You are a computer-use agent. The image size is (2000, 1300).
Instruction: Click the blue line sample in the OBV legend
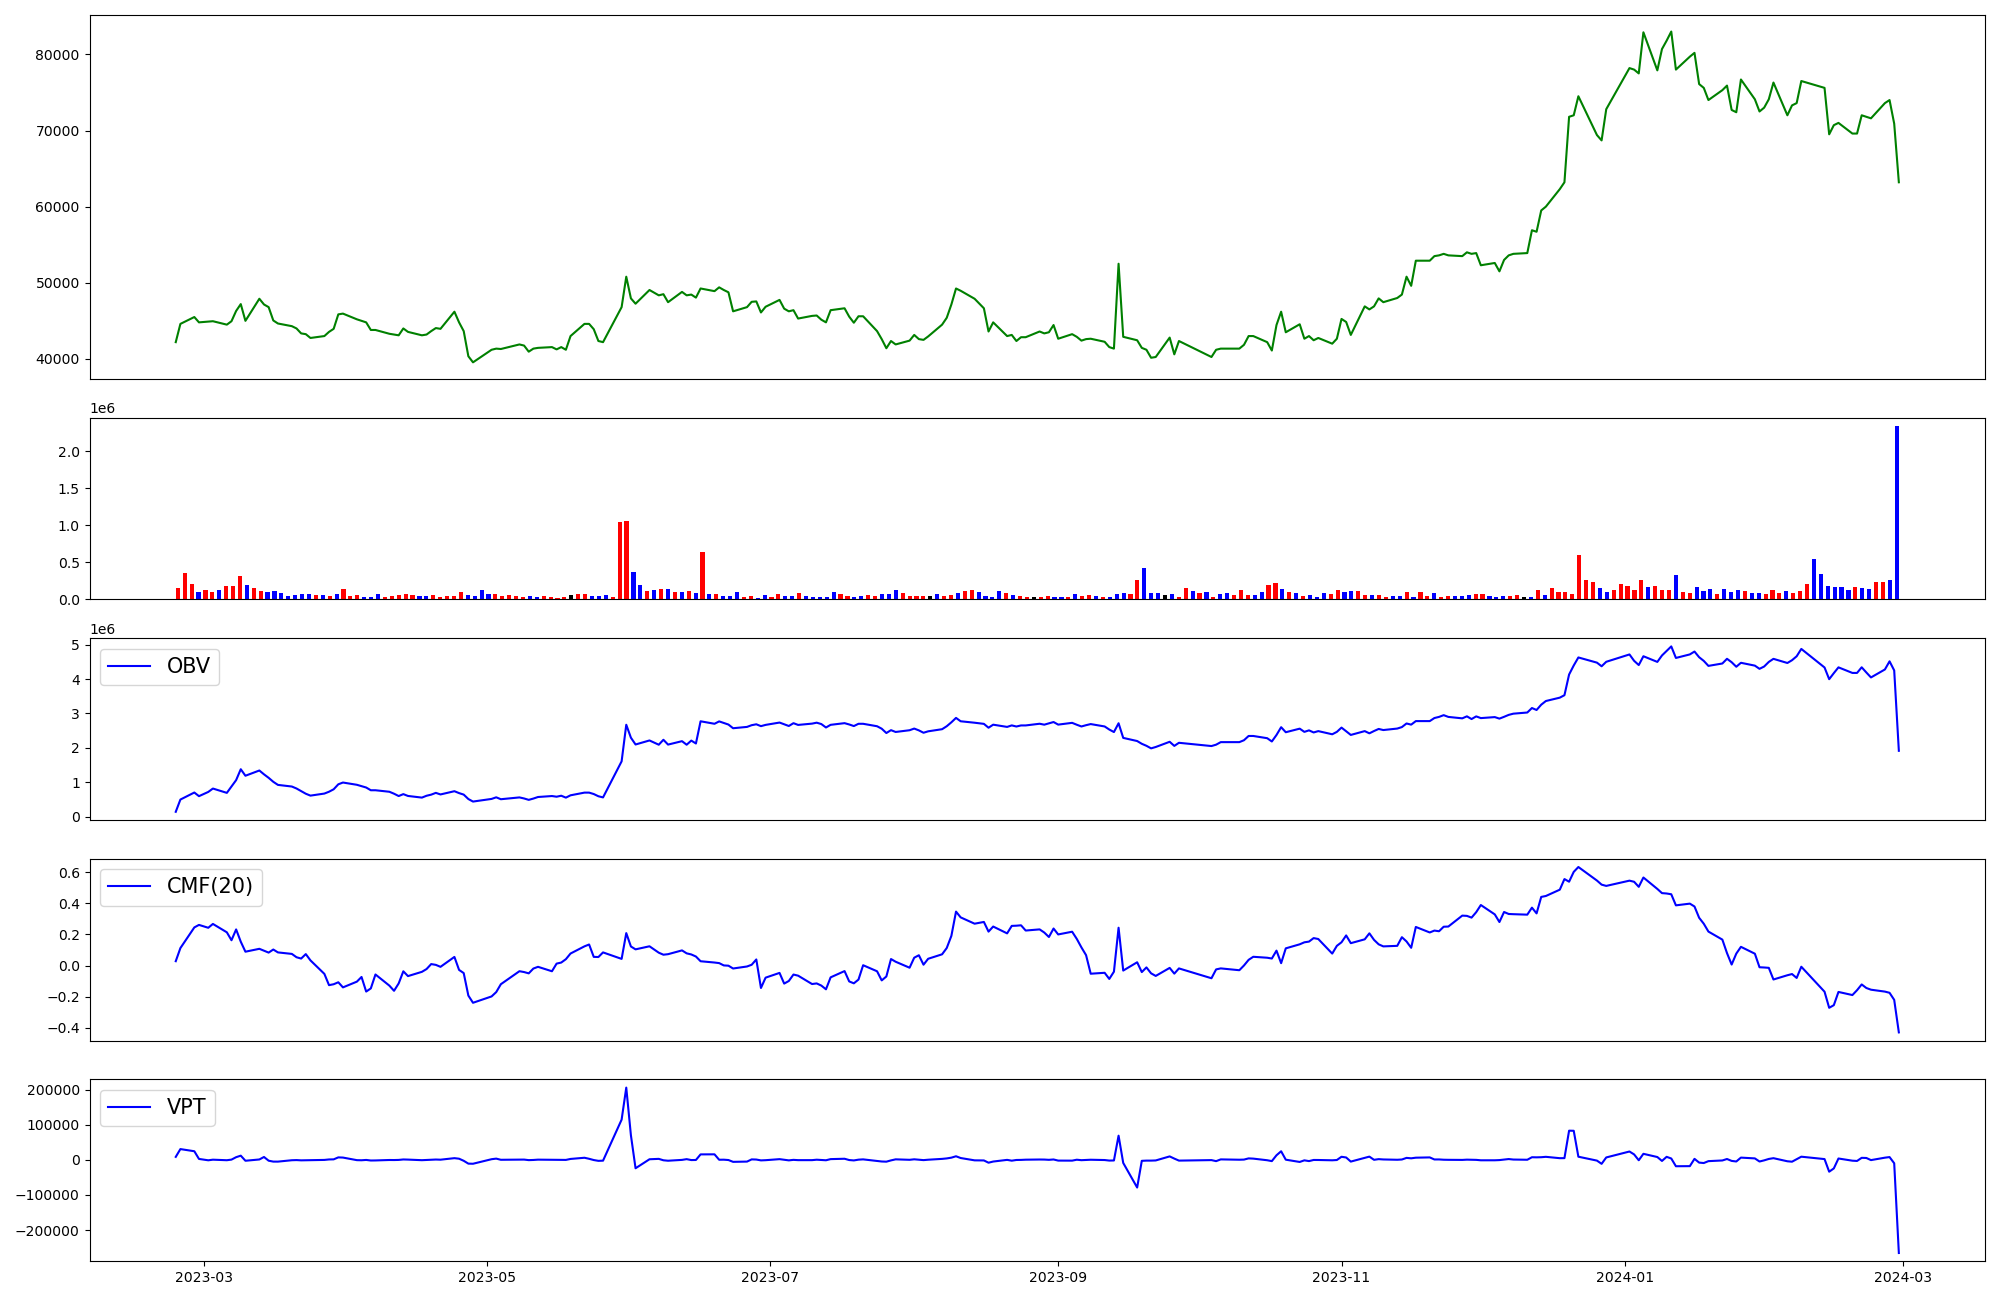click(x=129, y=666)
